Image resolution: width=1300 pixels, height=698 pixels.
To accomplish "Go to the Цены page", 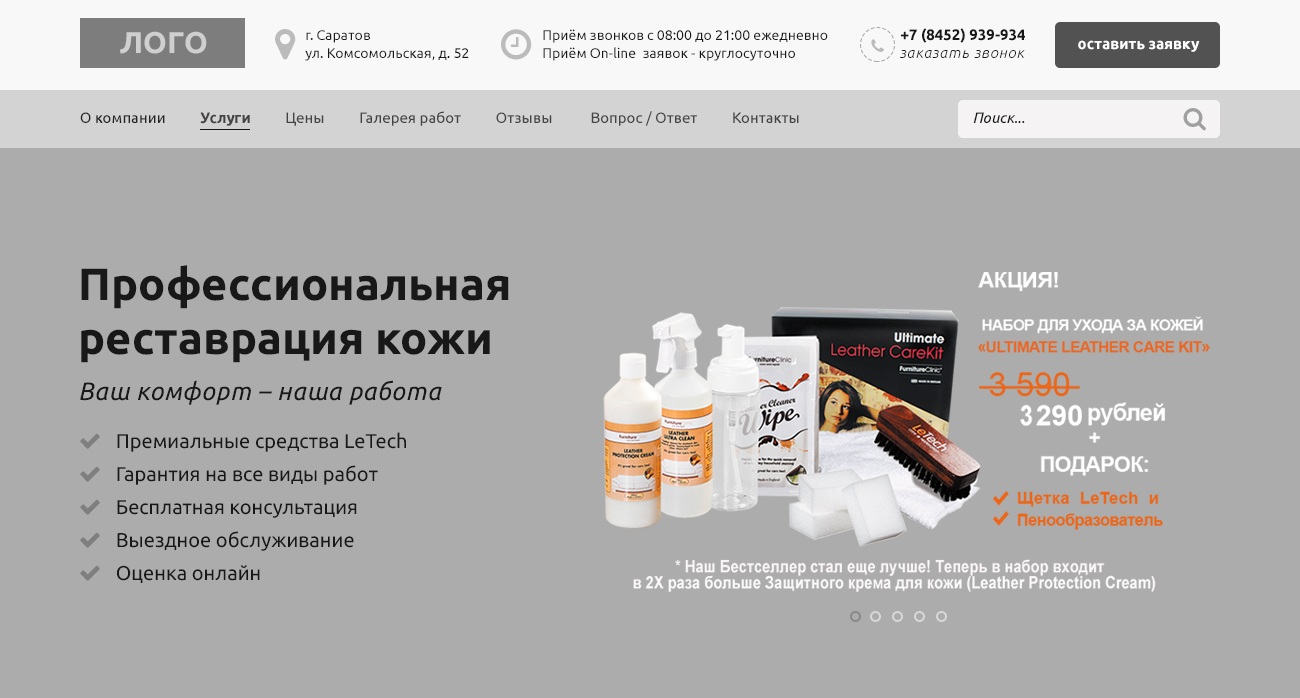I will pyautogui.click(x=305, y=118).
